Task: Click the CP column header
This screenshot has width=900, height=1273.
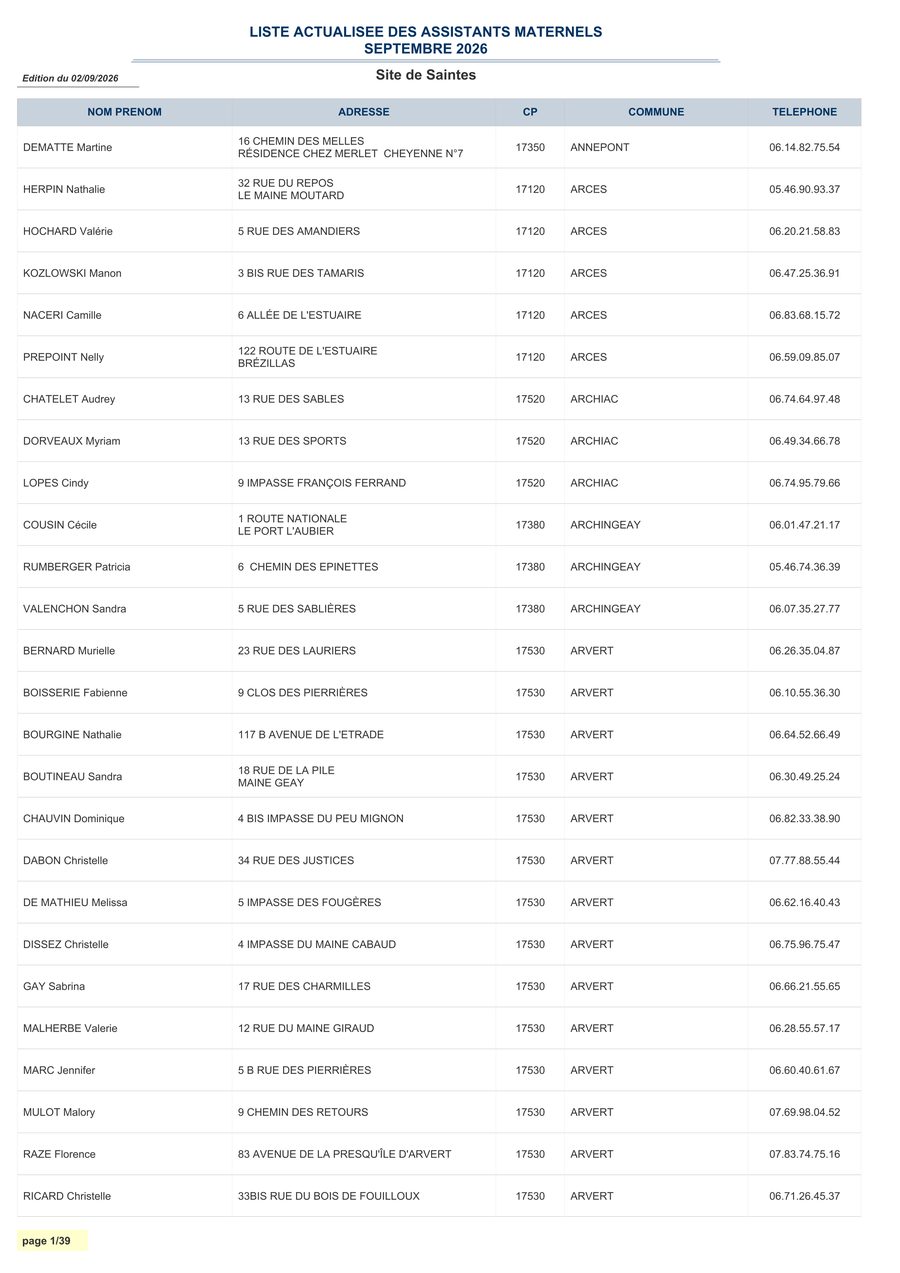Action: tap(530, 112)
